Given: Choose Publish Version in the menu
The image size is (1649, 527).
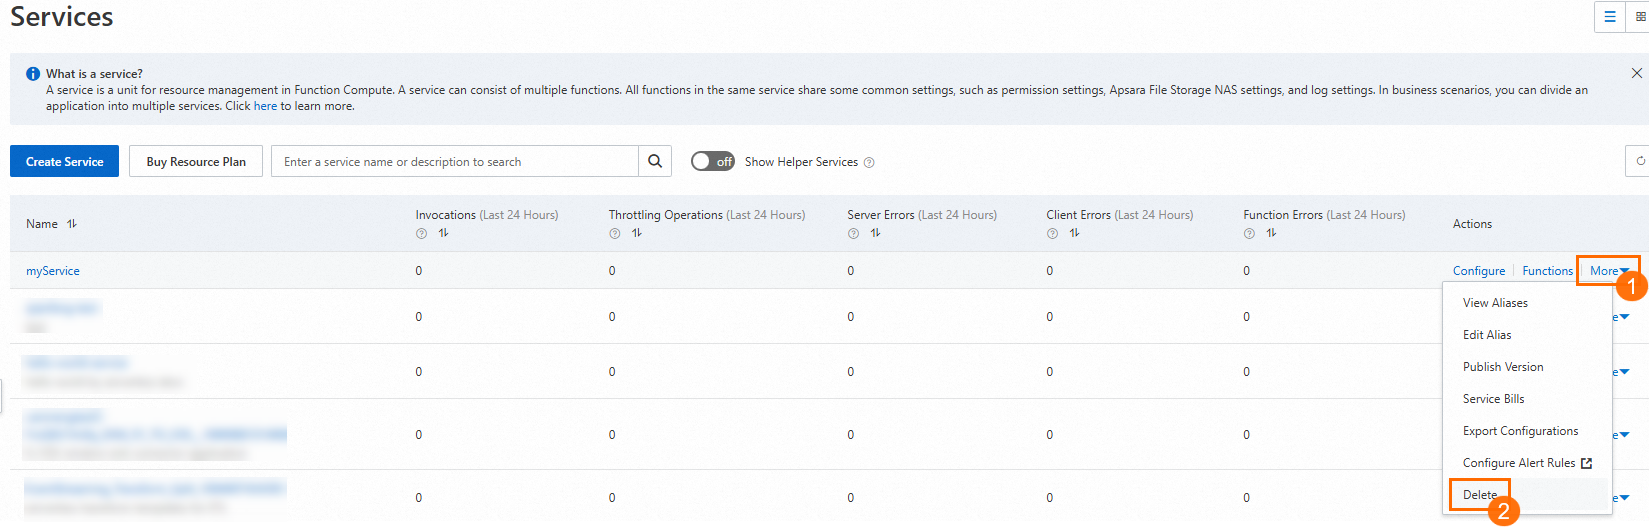Looking at the screenshot, I should point(1503,367).
